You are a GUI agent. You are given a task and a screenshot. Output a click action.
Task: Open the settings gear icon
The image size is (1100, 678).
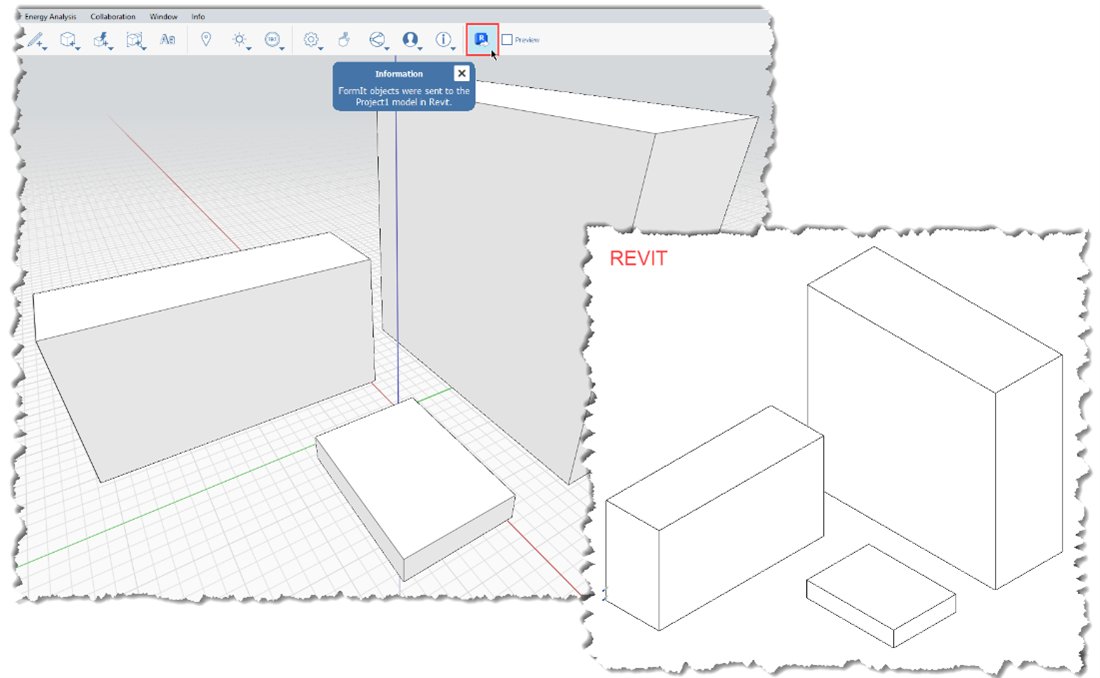[x=311, y=38]
